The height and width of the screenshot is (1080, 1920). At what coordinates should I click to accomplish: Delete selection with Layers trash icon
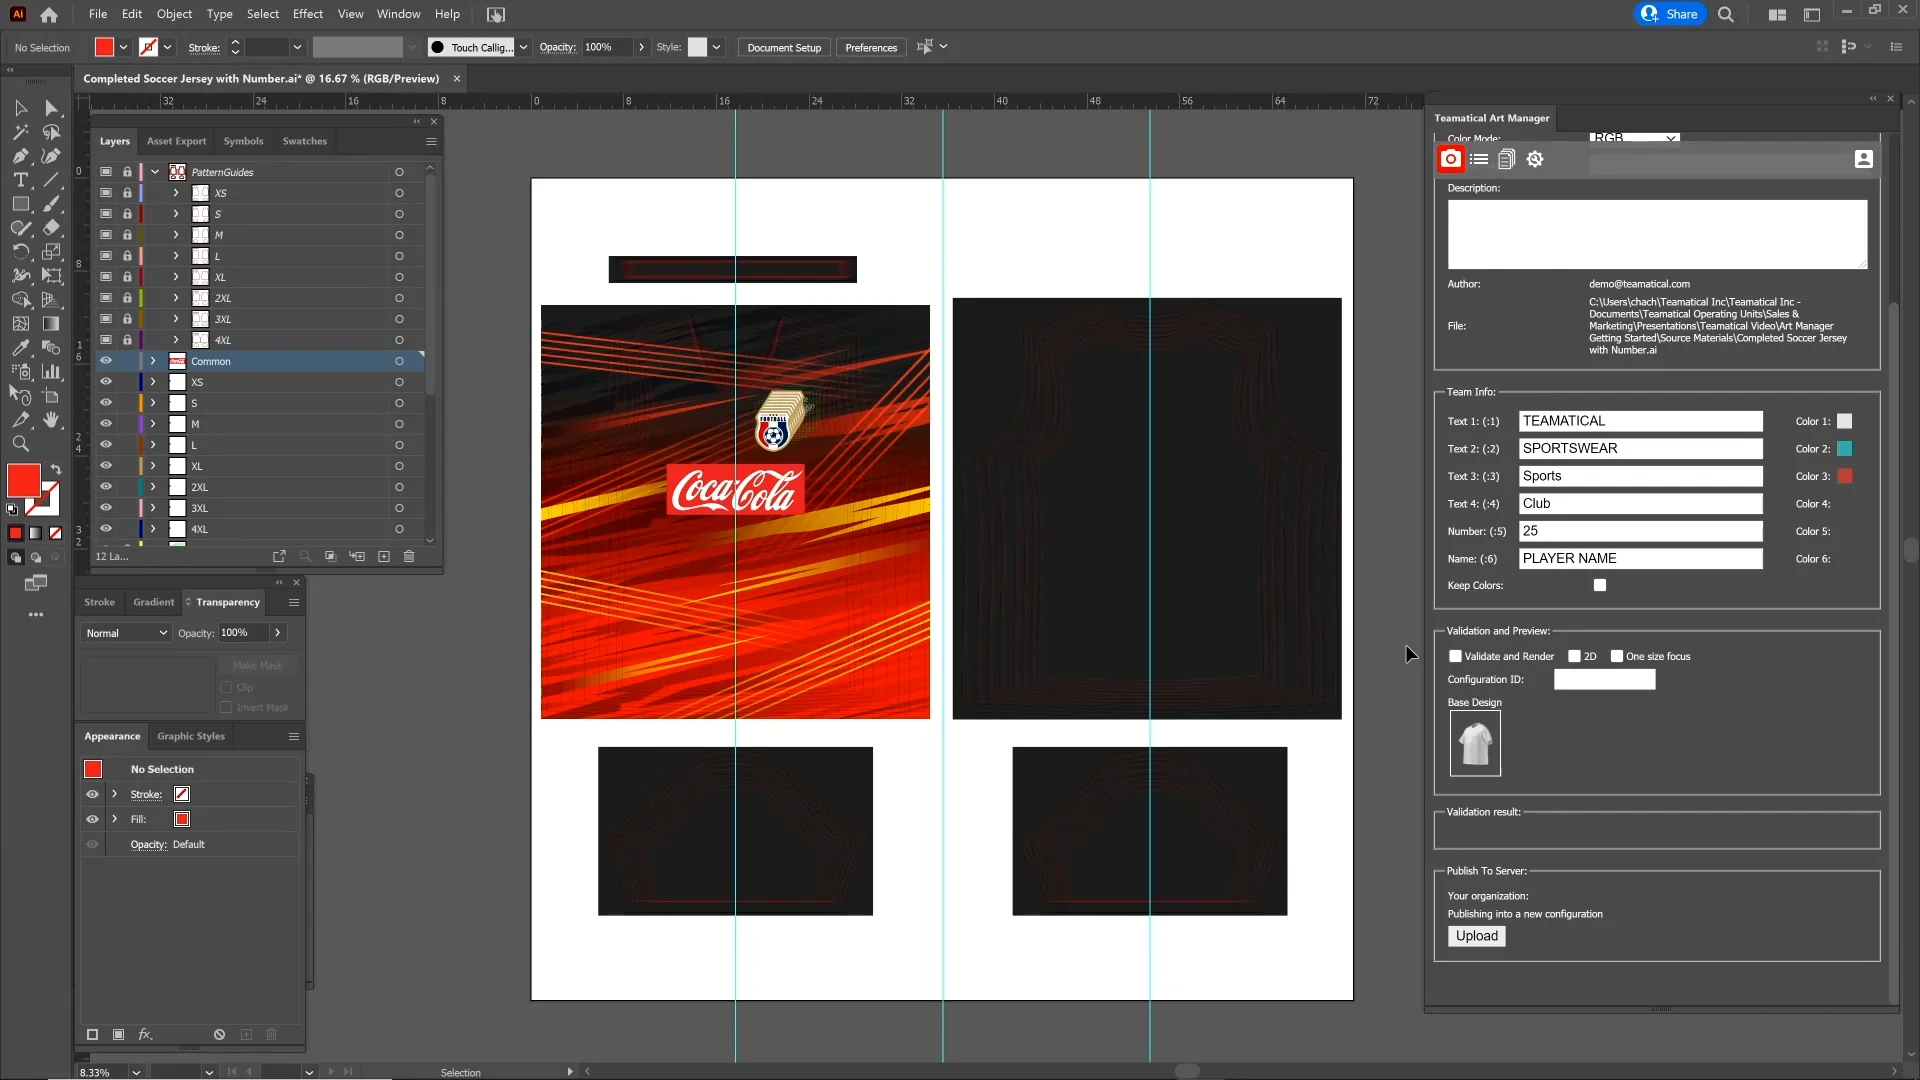pos(409,556)
